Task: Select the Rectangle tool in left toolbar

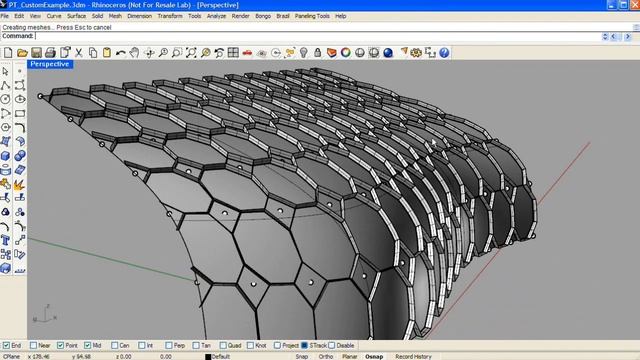Action: coord(20,113)
